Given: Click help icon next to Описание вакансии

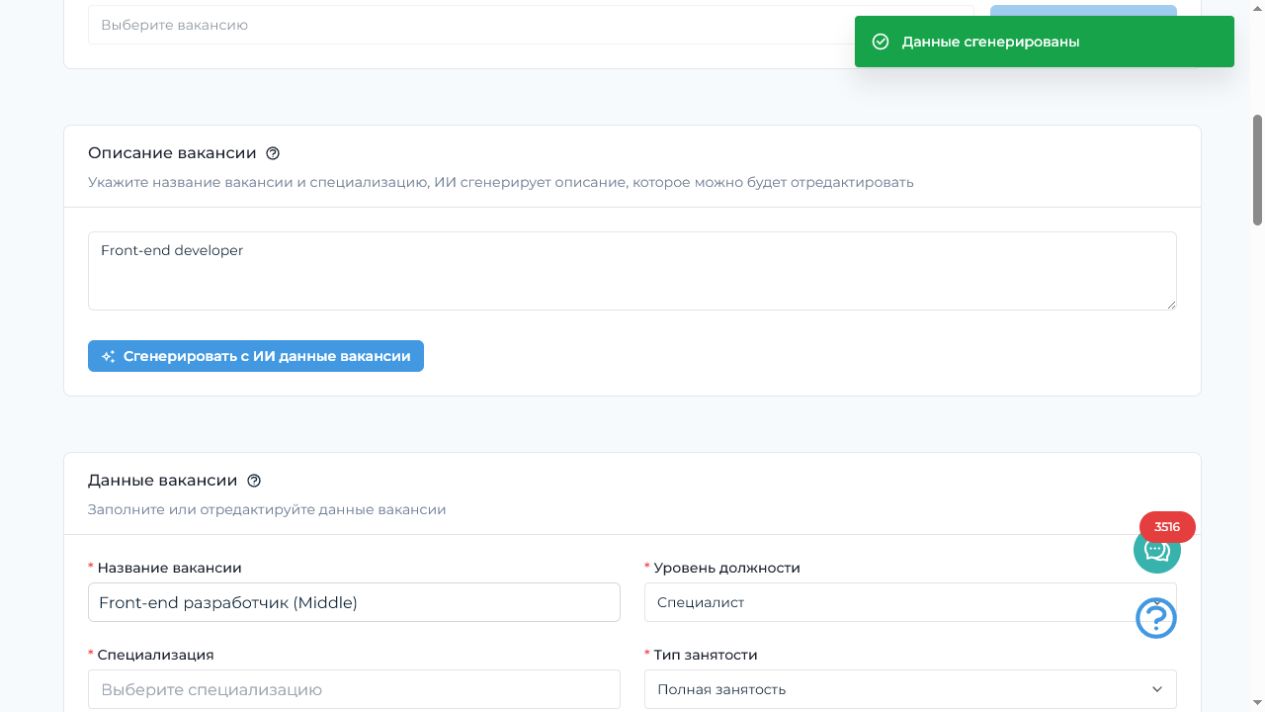Looking at the screenshot, I should coord(273,154).
